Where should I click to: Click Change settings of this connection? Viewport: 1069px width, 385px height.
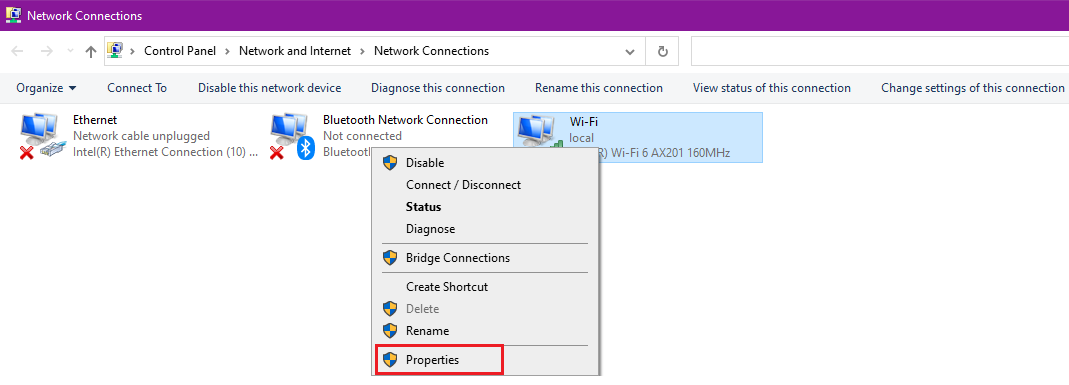[972, 88]
